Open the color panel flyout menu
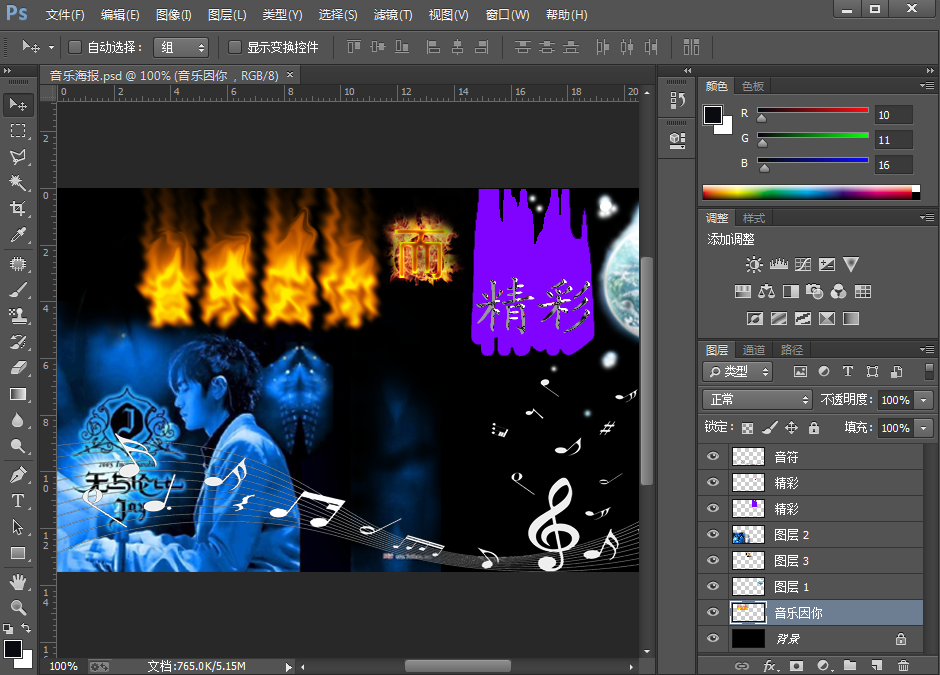 (927, 86)
